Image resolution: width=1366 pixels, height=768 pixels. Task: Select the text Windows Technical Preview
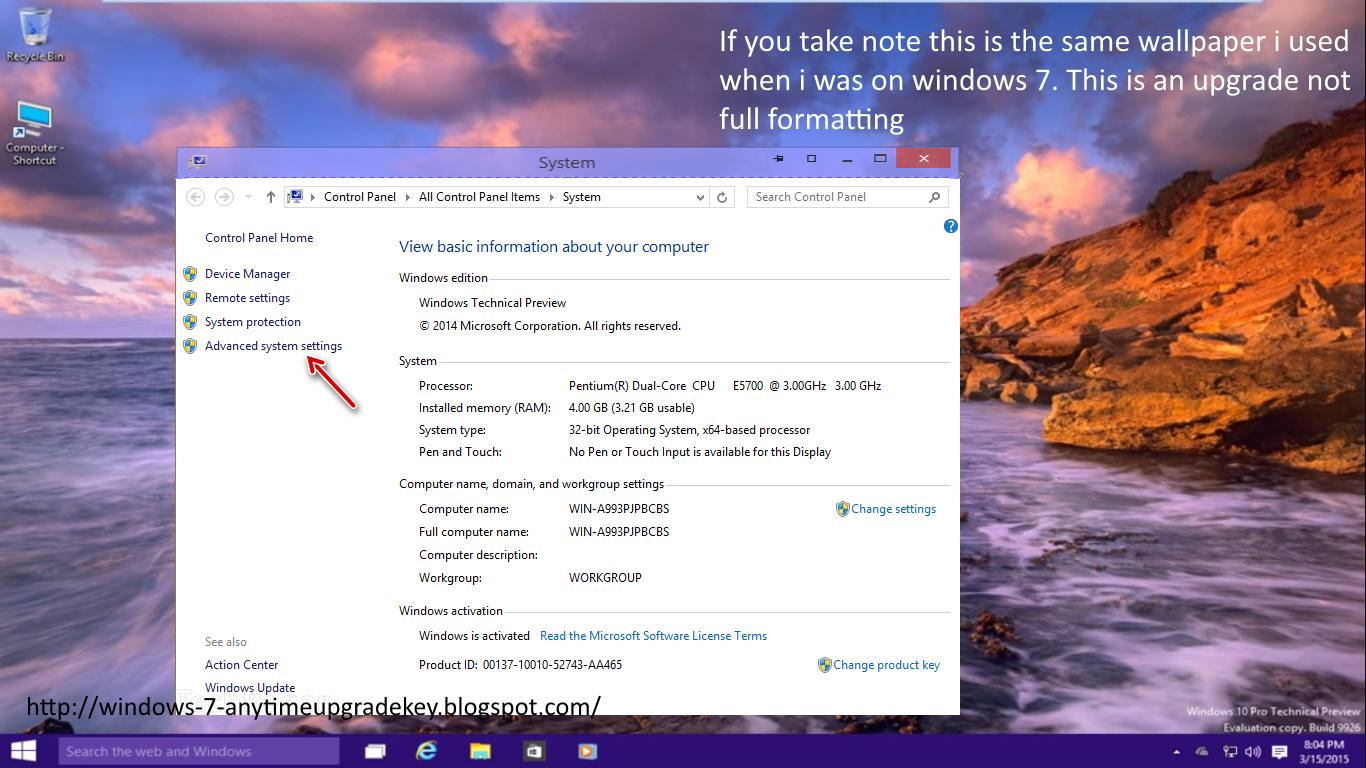tap(492, 303)
